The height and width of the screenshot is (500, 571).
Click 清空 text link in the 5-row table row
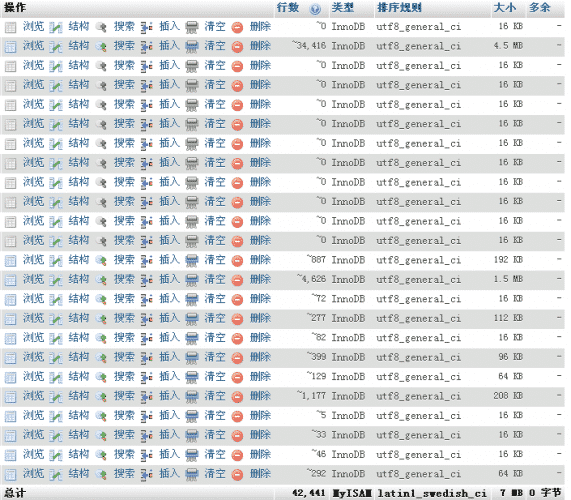(x=215, y=415)
